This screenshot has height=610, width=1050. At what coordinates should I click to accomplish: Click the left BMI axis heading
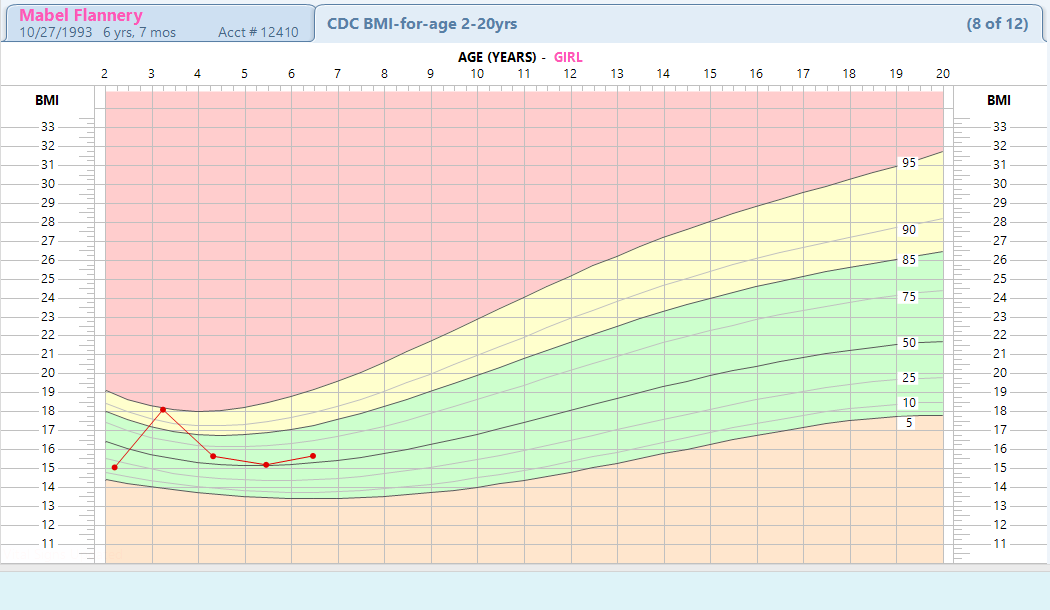point(47,100)
